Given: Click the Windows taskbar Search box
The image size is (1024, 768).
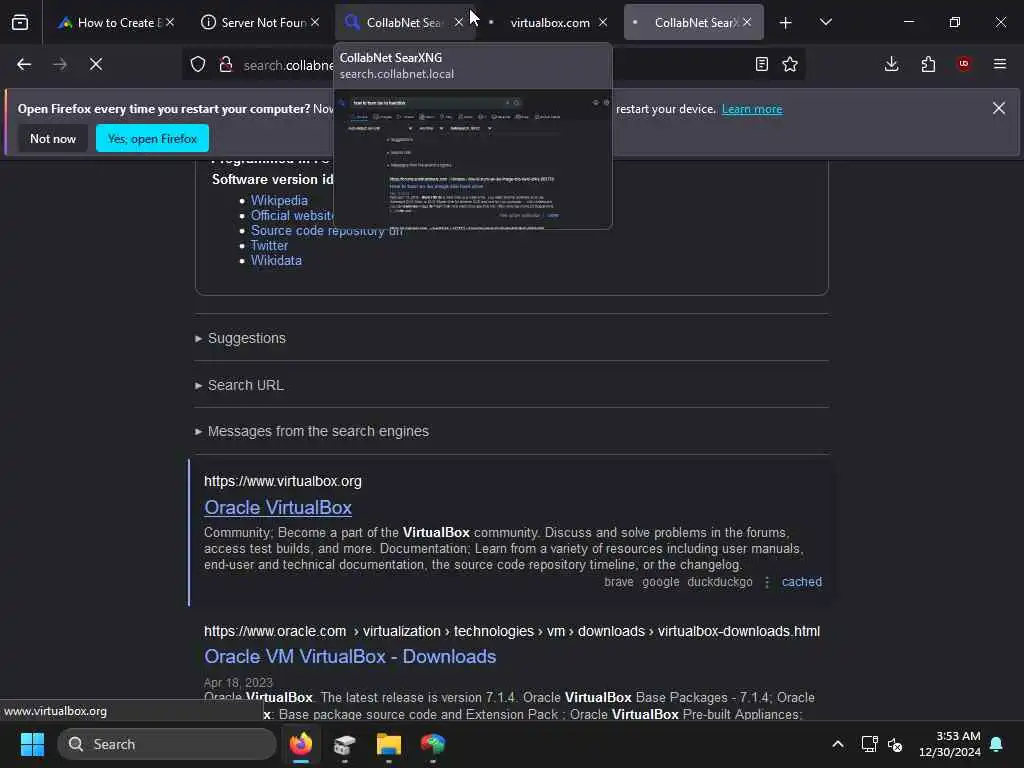Looking at the screenshot, I should click(167, 744).
